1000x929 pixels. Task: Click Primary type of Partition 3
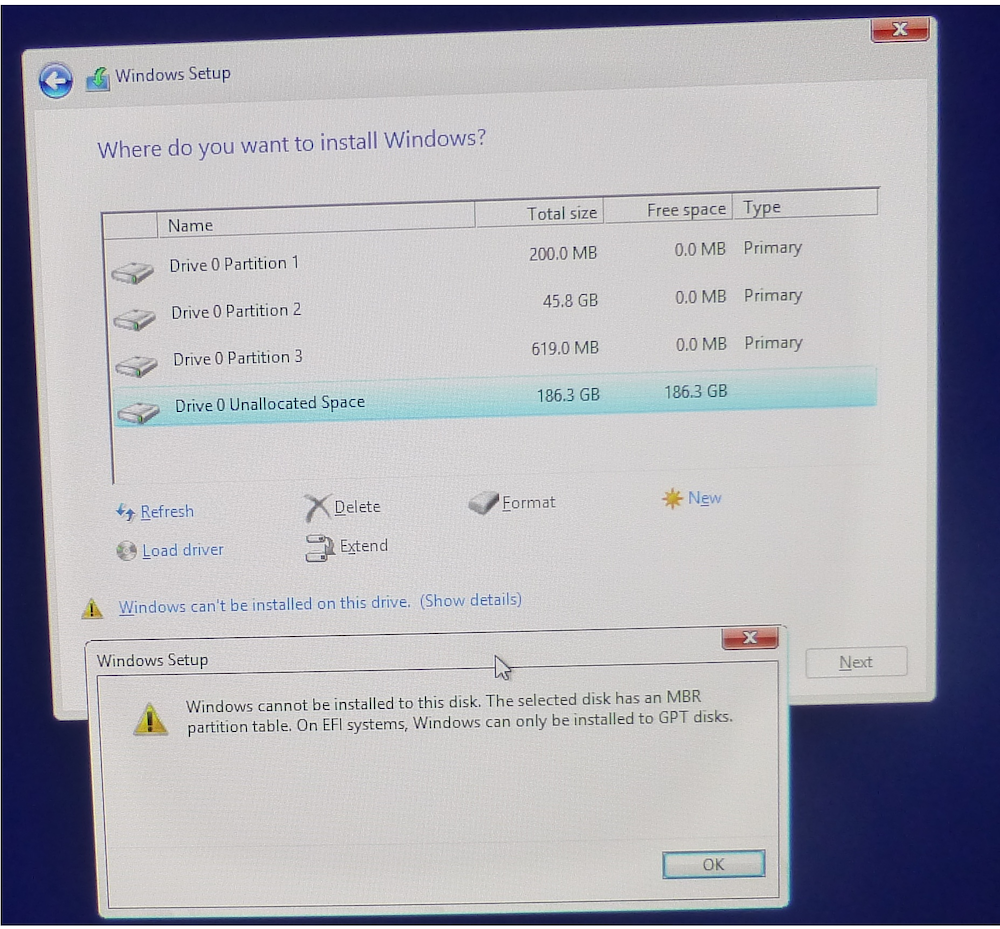[x=774, y=343]
